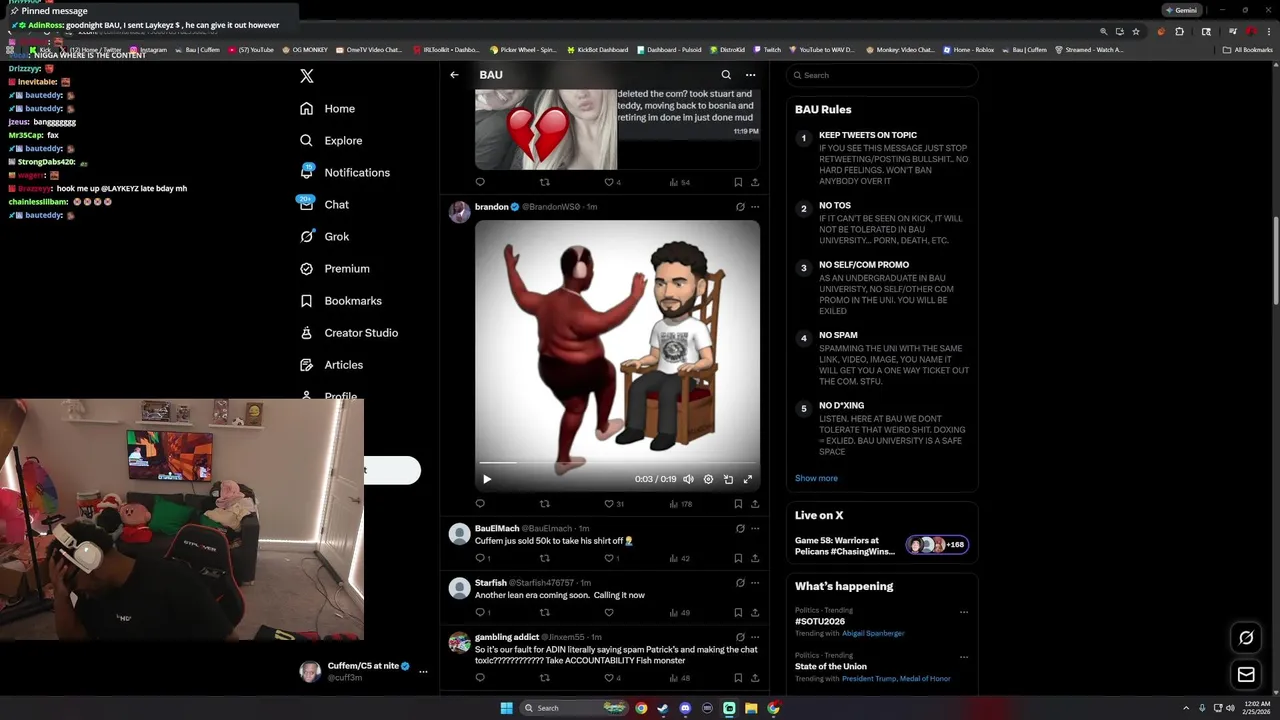
Task: Open the Twitch bookmark in the bookmarks bar
Action: pos(767,50)
